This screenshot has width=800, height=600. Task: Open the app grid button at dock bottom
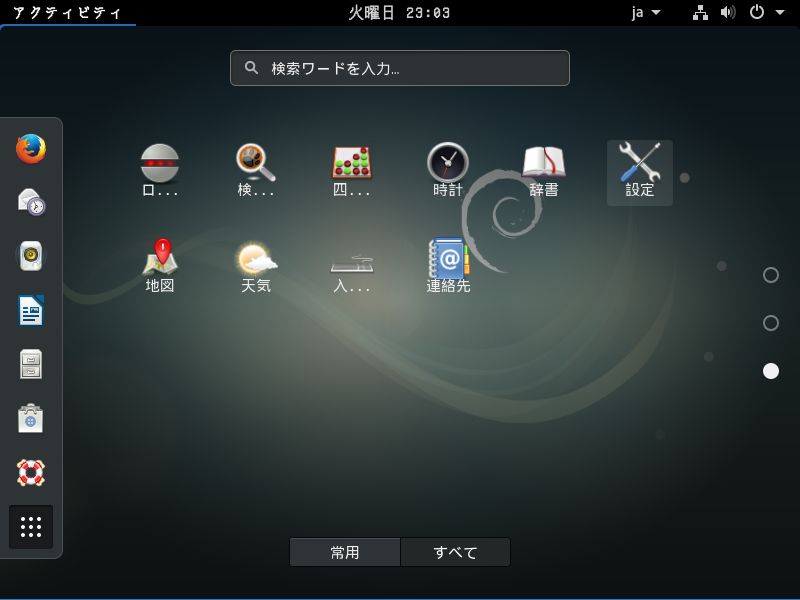[x=30, y=527]
